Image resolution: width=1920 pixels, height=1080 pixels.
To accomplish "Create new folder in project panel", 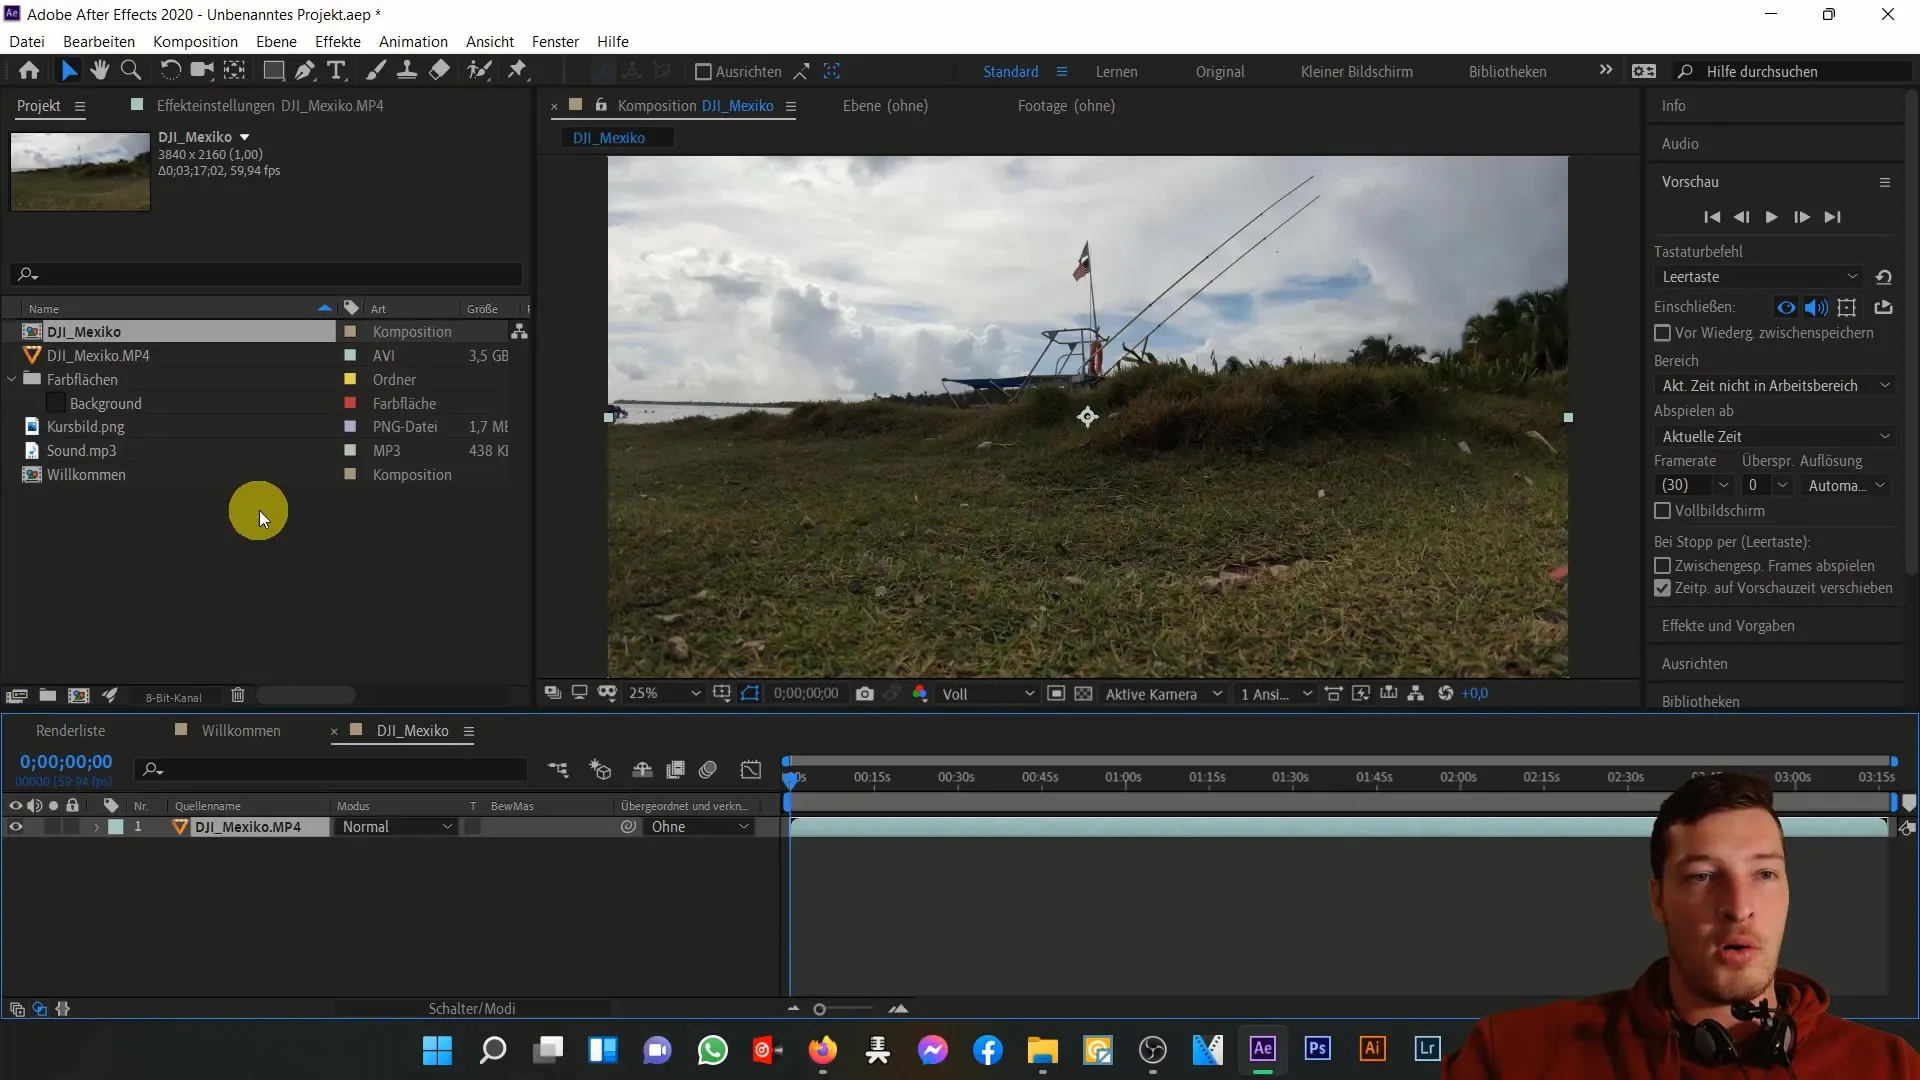I will [47, 696].
